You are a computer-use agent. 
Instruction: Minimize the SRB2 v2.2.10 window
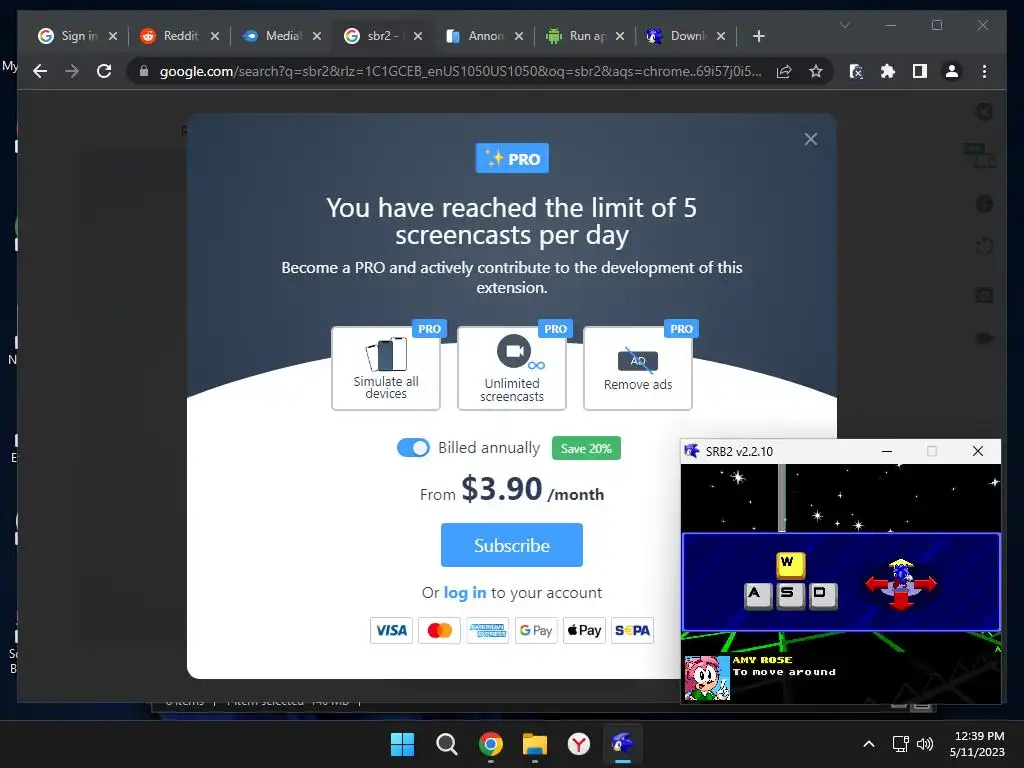point(887,451)
